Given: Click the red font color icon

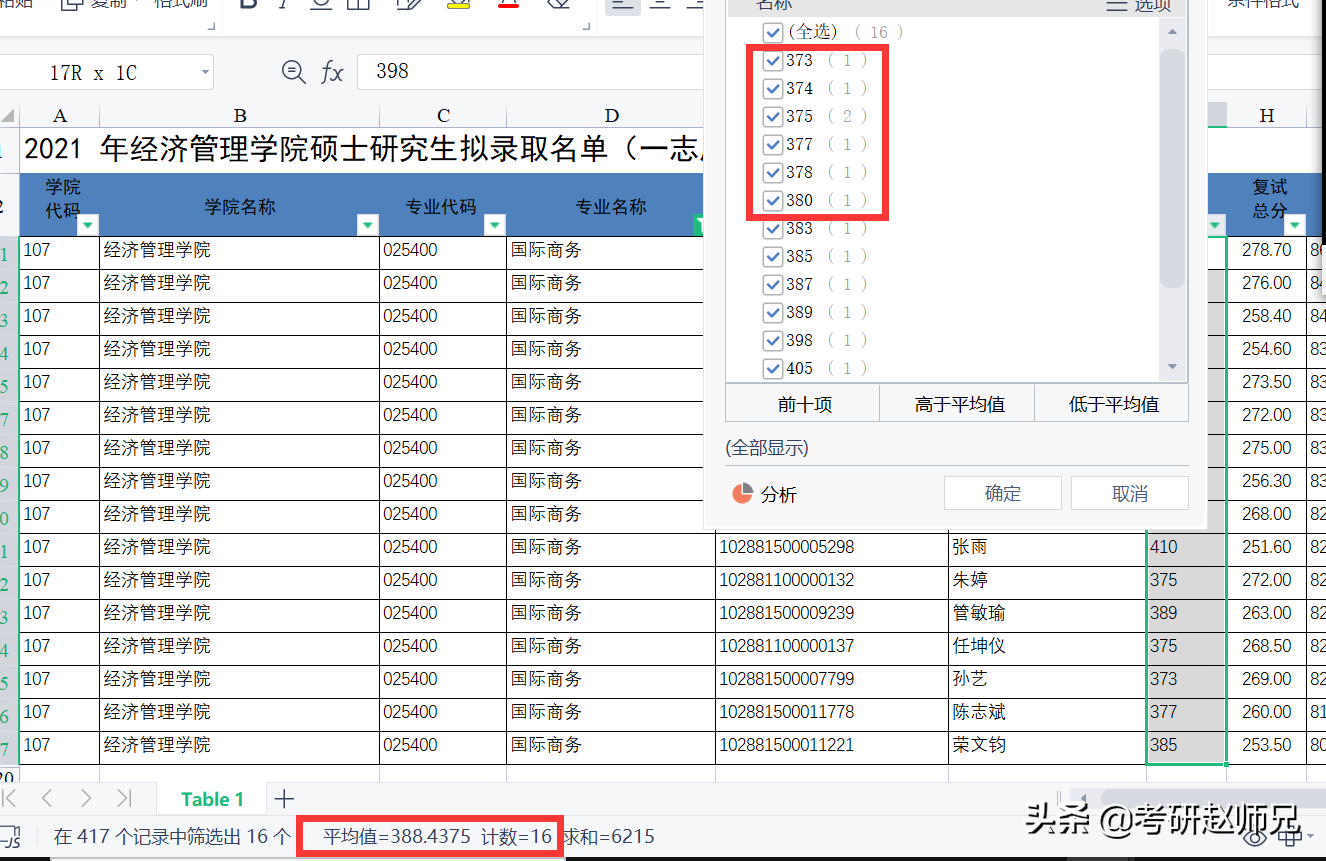Looking at the screenshot, I should [508, 6].
